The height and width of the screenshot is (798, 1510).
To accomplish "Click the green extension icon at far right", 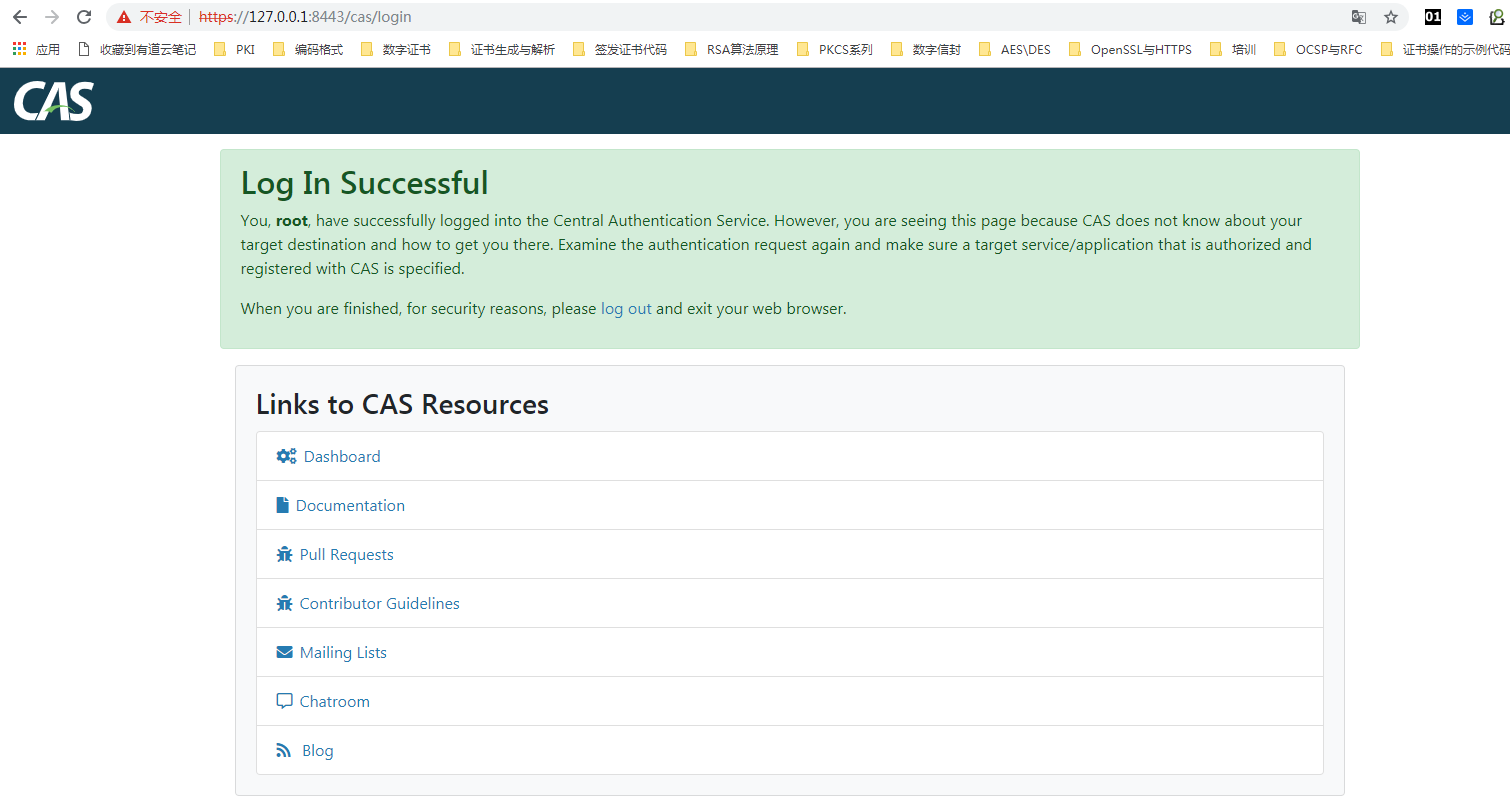I will [x=1497, y=17].
